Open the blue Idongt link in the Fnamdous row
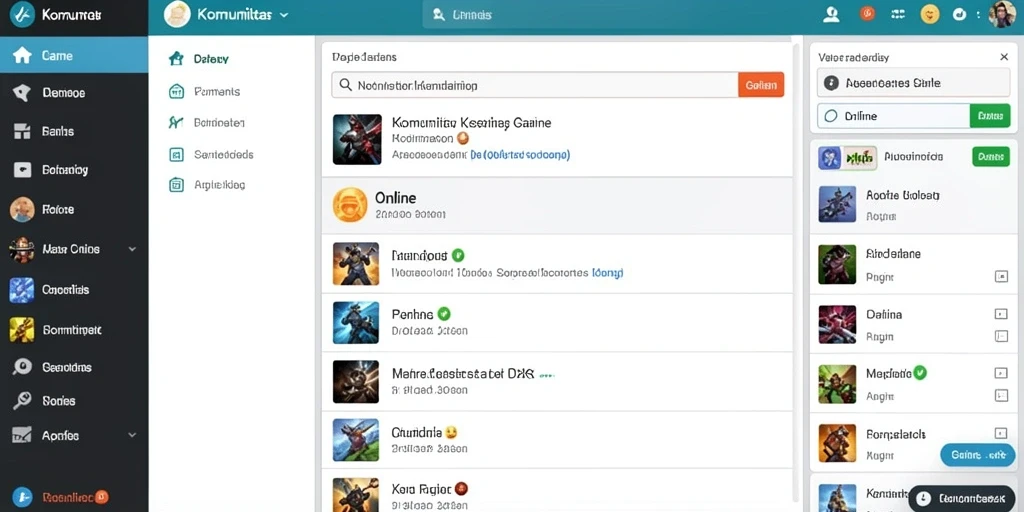The image size is (1024, 512). [607, 272]
